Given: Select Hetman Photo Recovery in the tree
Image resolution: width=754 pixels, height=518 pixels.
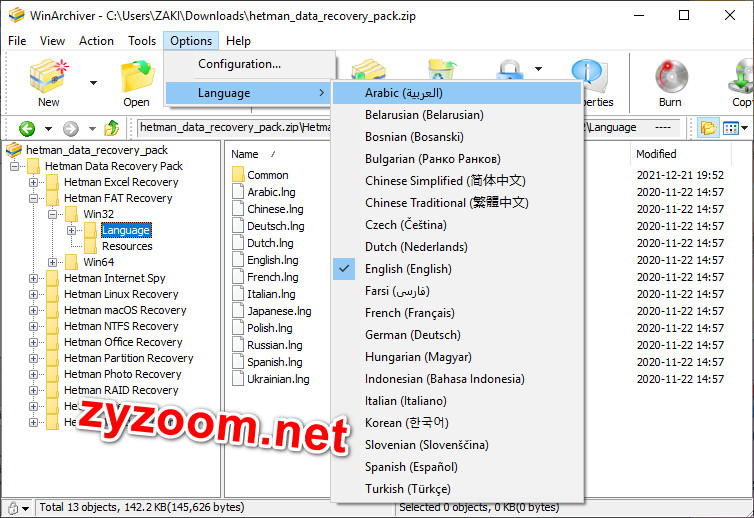Looking at the screenshot, I should point(123,374).
